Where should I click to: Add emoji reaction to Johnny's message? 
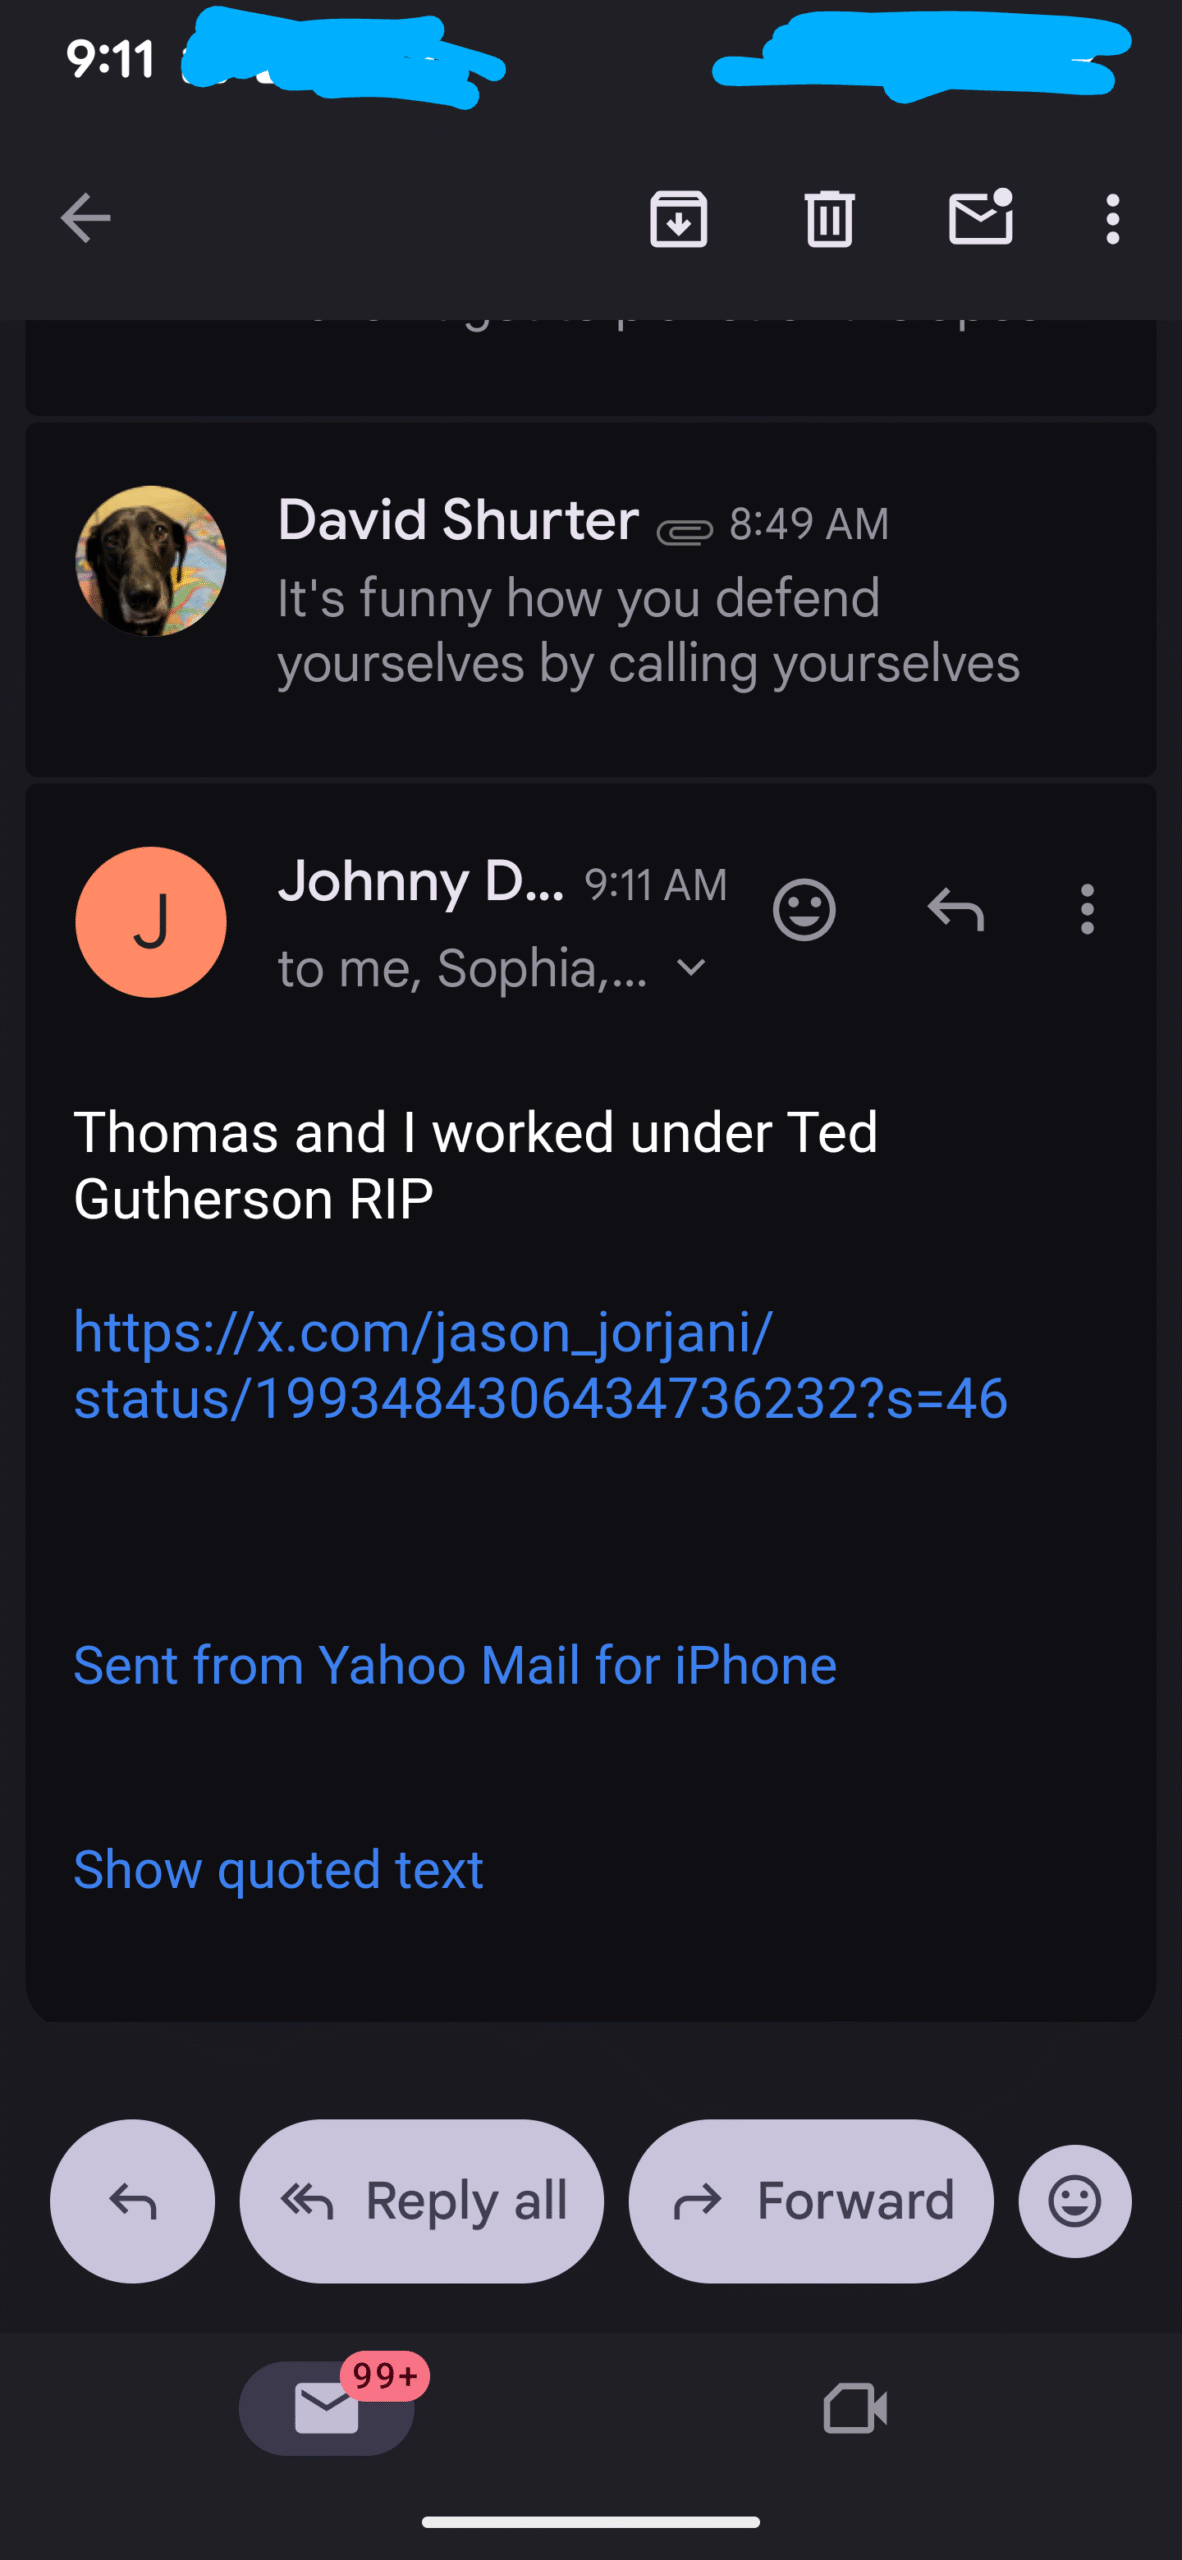pyautogui.click(x=804, y=910)
